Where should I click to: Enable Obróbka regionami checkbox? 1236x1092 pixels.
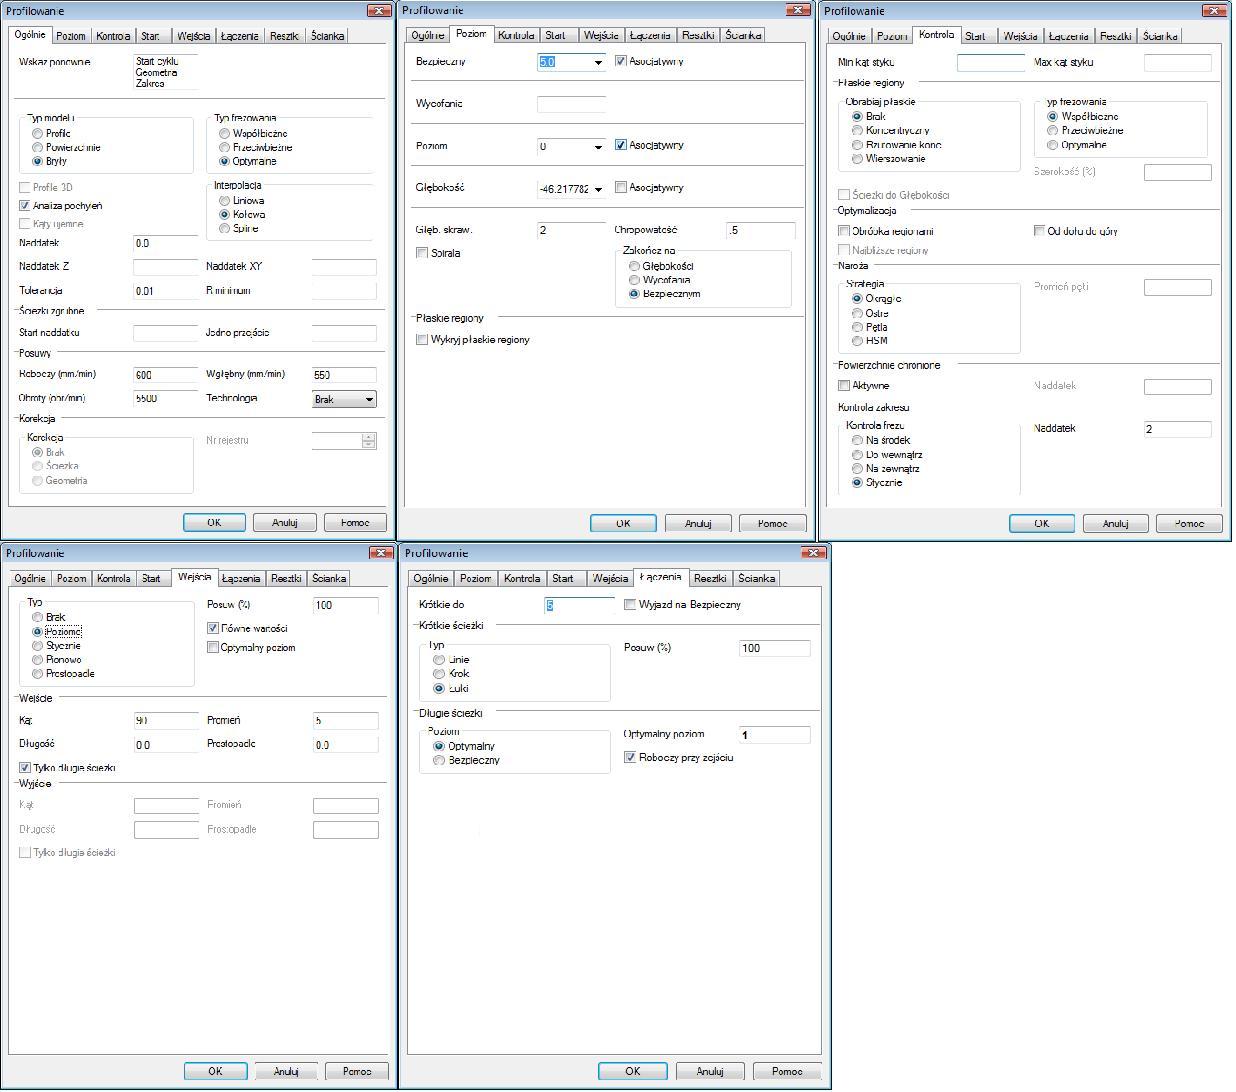pos(844,231)
